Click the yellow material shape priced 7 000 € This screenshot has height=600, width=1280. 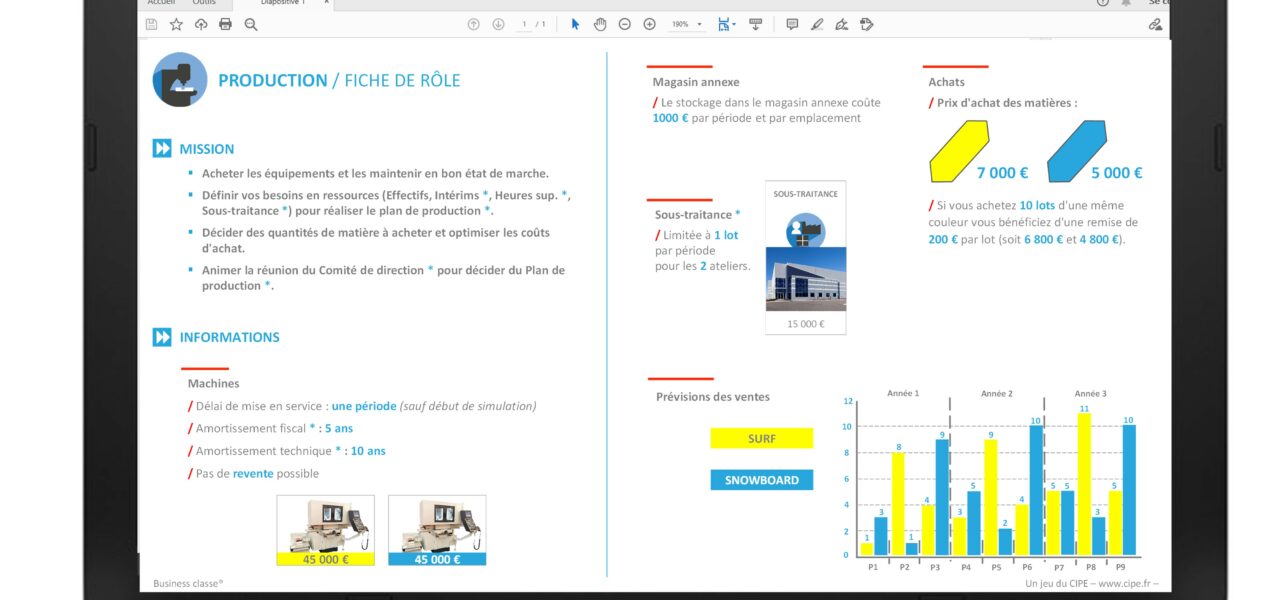[x=959, y=151]
